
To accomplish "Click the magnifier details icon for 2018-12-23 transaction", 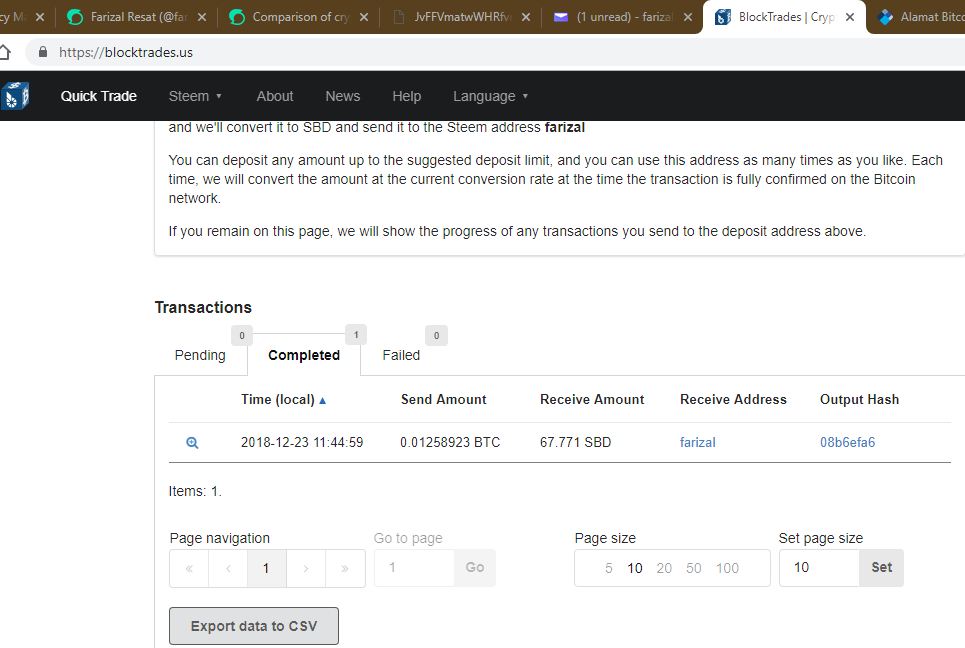I will click(192, 442).
